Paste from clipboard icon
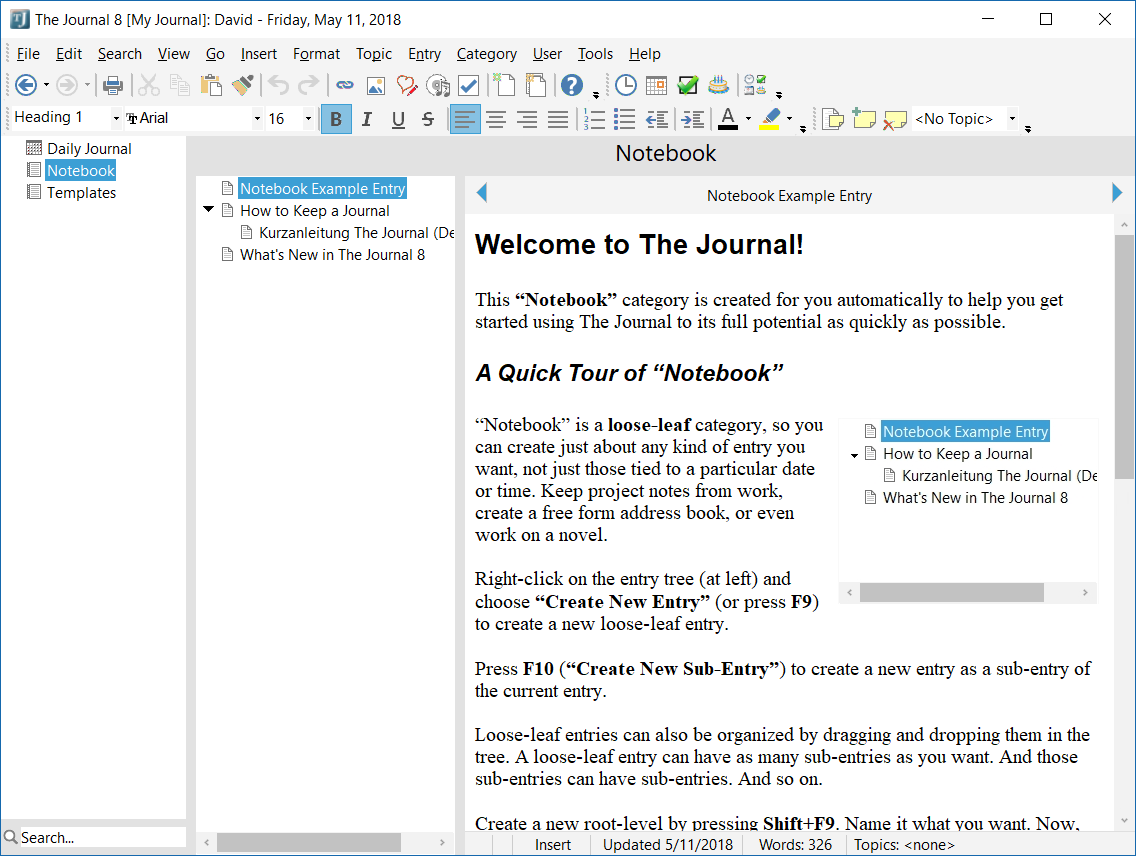Viewport: 1136px width, 856px height. (211, 85)
